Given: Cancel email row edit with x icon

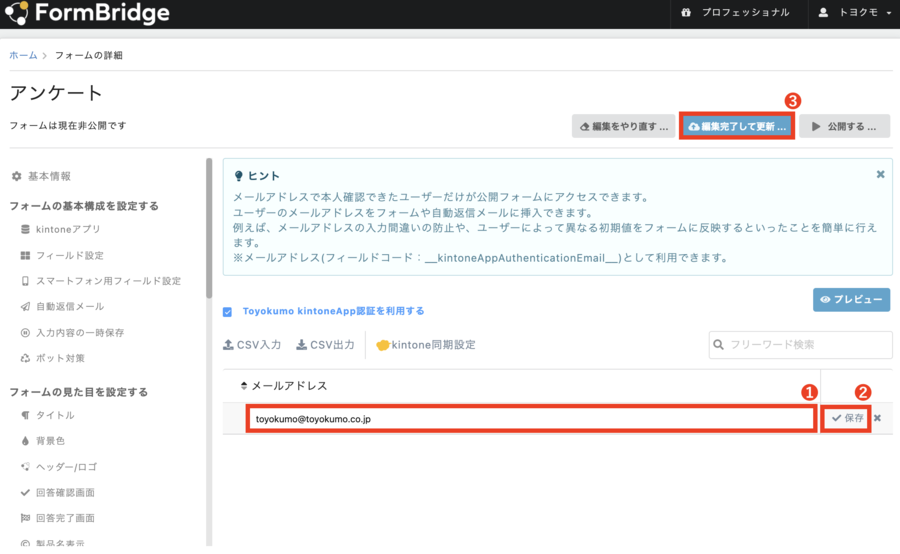Looking at the screenshot, I should (x=877, y=418).
